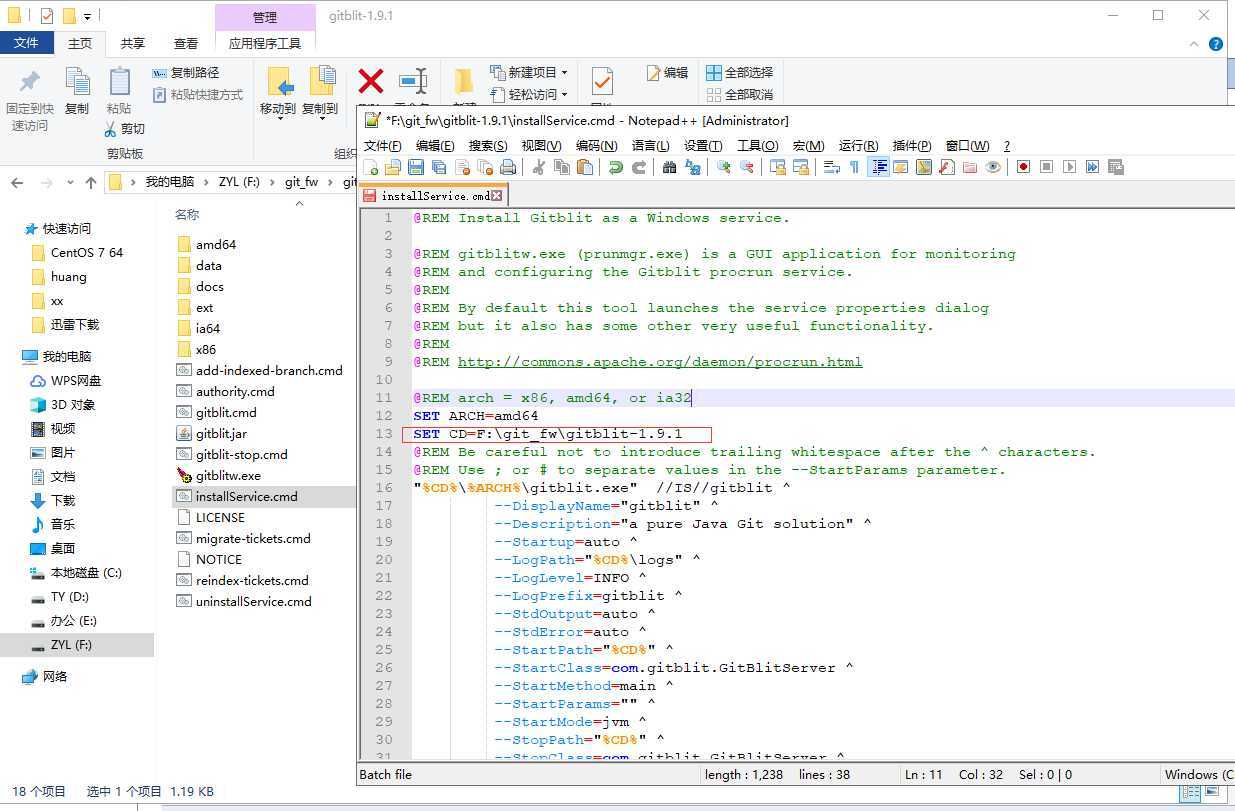This screenshot has height=811, width=1235.
Task: Click the Playback macro icon
Action: pyautogui.click(x=1069, y=167)
